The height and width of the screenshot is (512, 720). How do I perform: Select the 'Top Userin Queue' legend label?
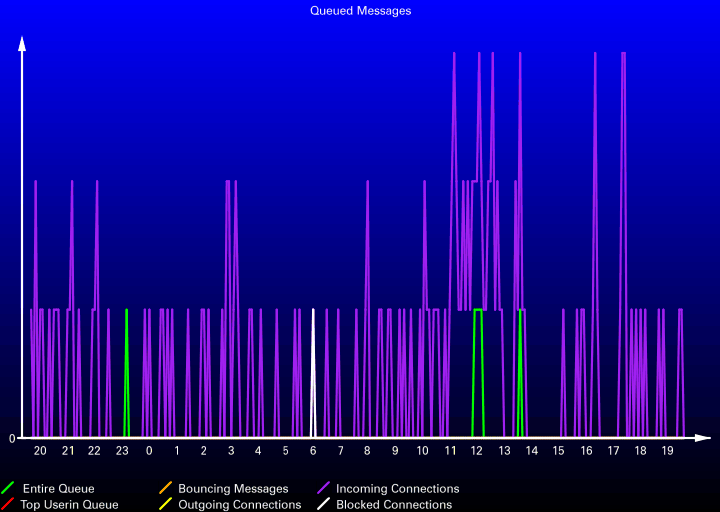(x=69, y=505)
